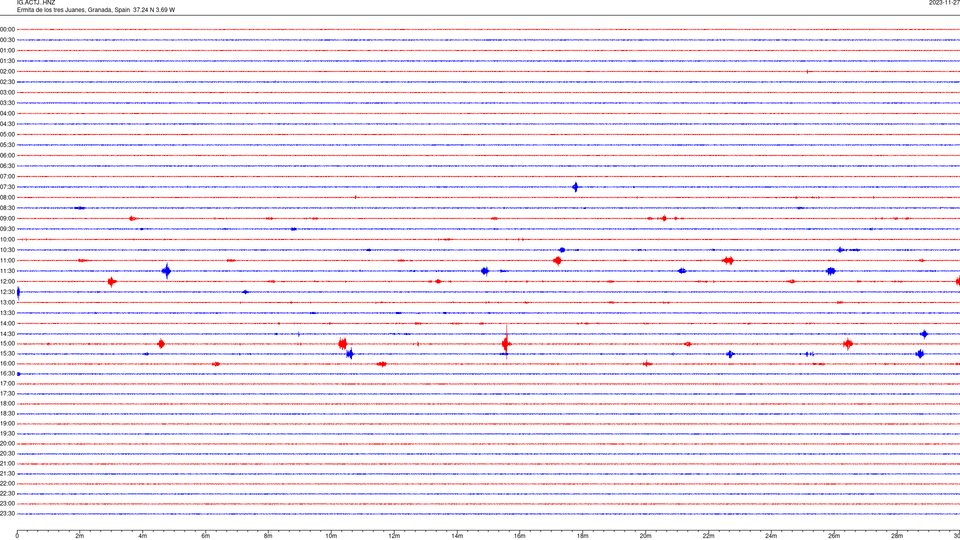Click the 2m tick on the time axis

[80, 536]
